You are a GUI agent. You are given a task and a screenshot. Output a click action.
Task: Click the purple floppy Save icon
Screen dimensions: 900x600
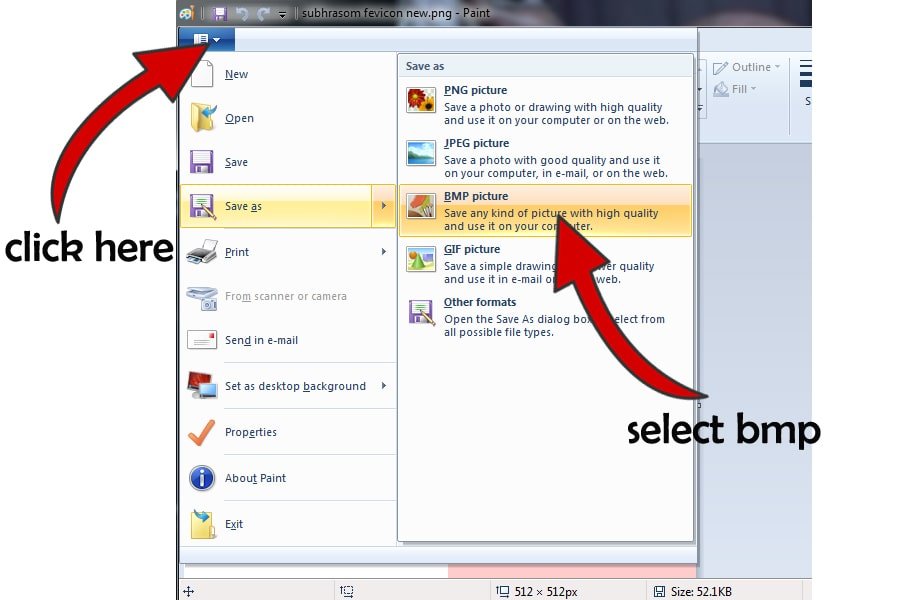pyautogui.click(x=201, y=162)
